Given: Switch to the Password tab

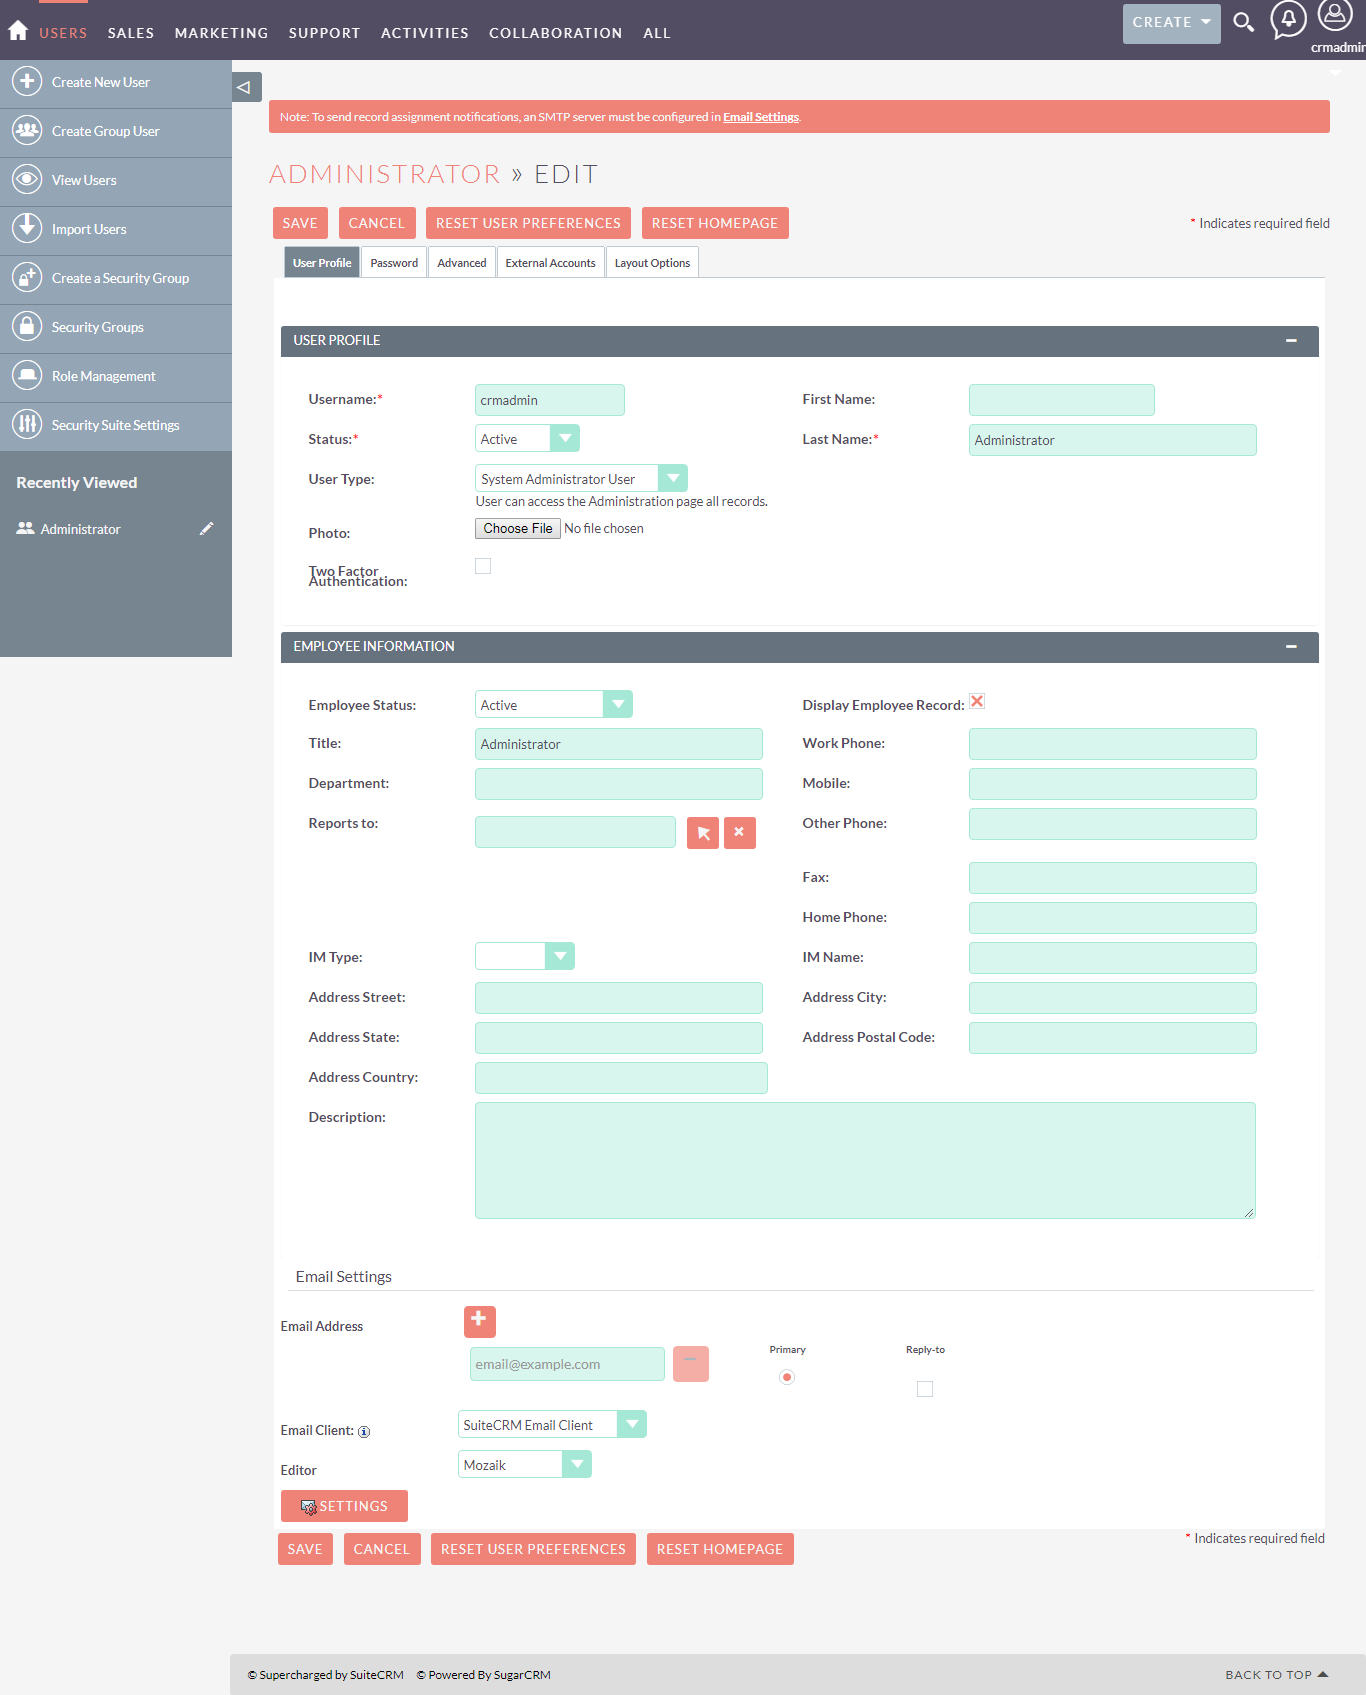Looking at the screenshot, I should coord(394,262).
